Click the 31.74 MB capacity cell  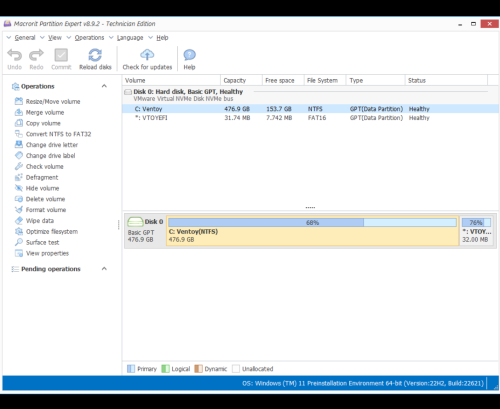[x=237, y=118]
